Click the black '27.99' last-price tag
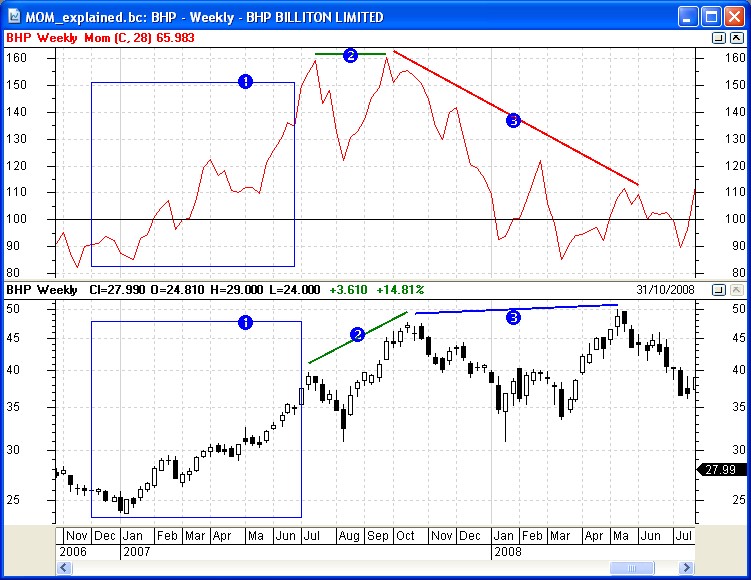The height and width of the screenshot is (580, 751). tap(722, 469)
